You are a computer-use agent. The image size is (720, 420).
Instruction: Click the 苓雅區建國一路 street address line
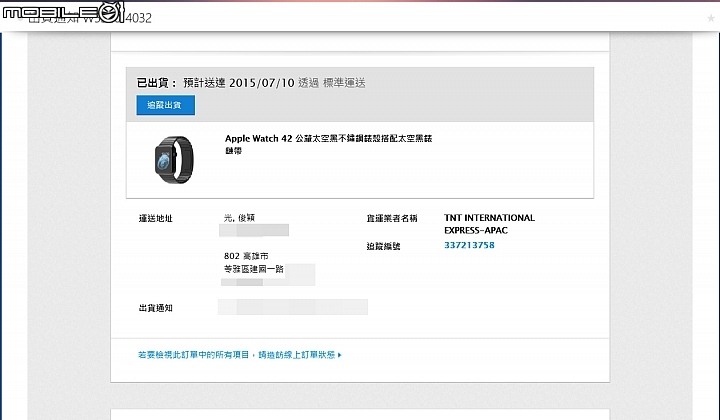pos(253,269)
